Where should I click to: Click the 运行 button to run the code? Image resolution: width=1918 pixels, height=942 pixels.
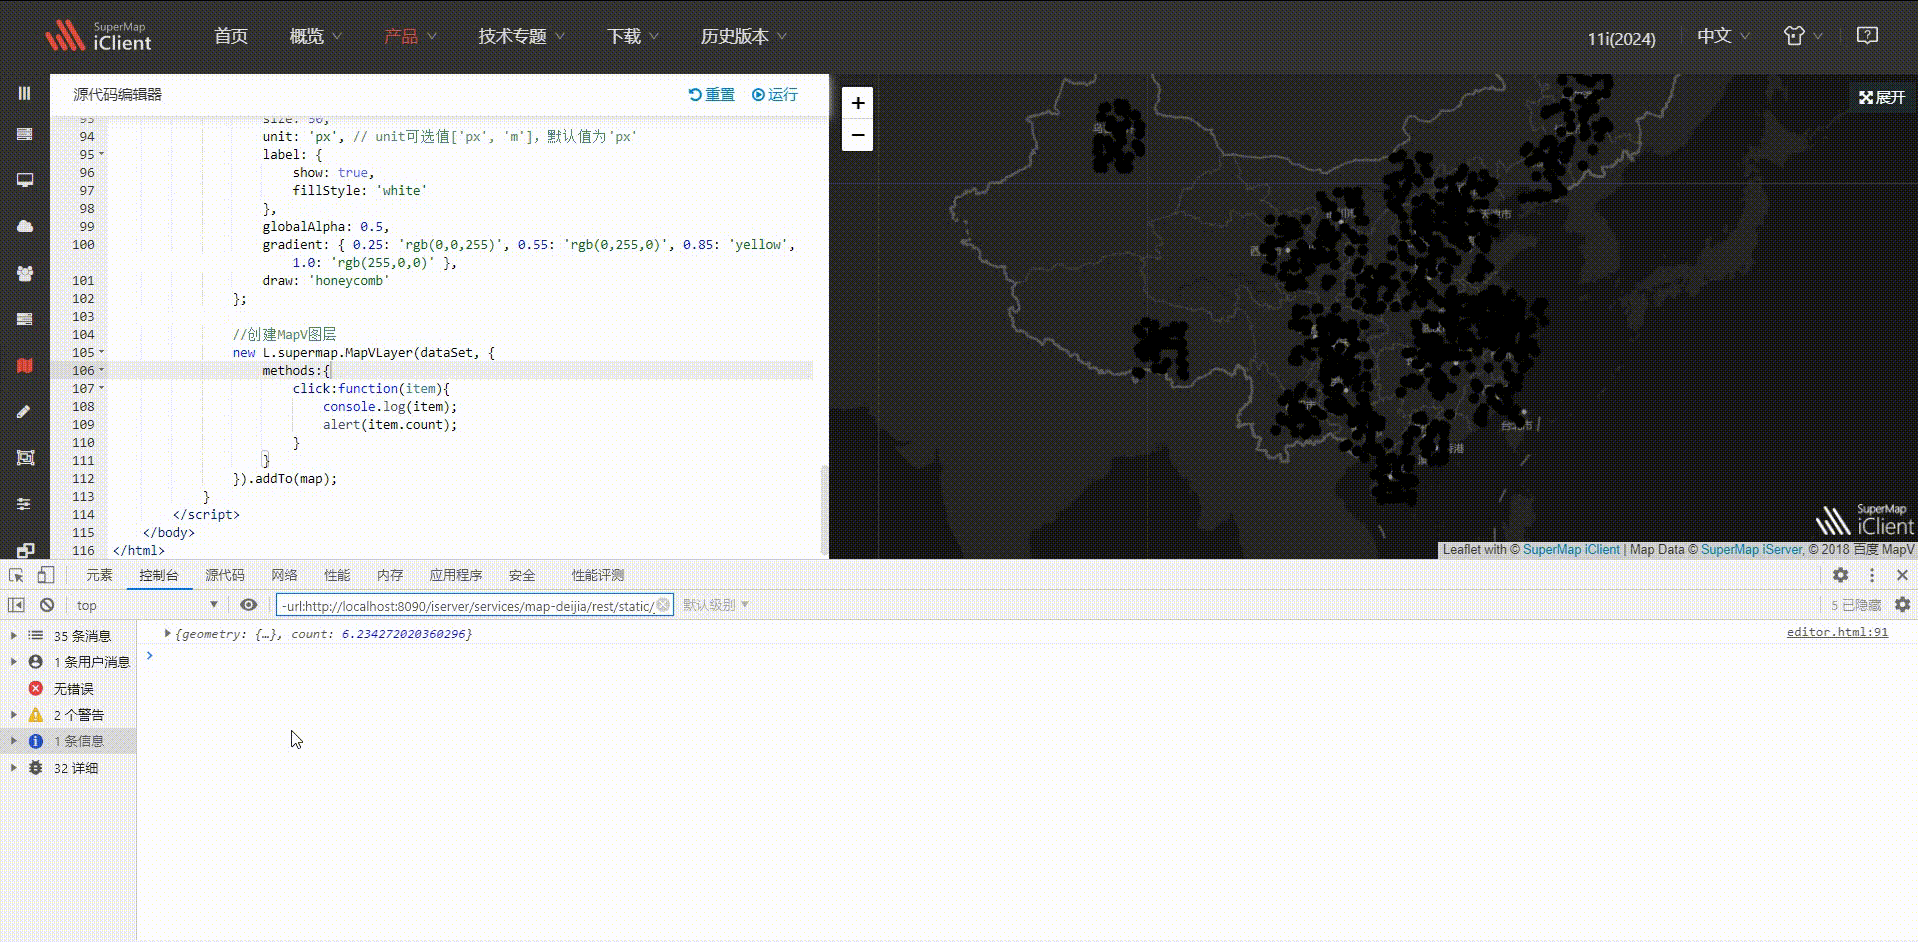point(775,94)
